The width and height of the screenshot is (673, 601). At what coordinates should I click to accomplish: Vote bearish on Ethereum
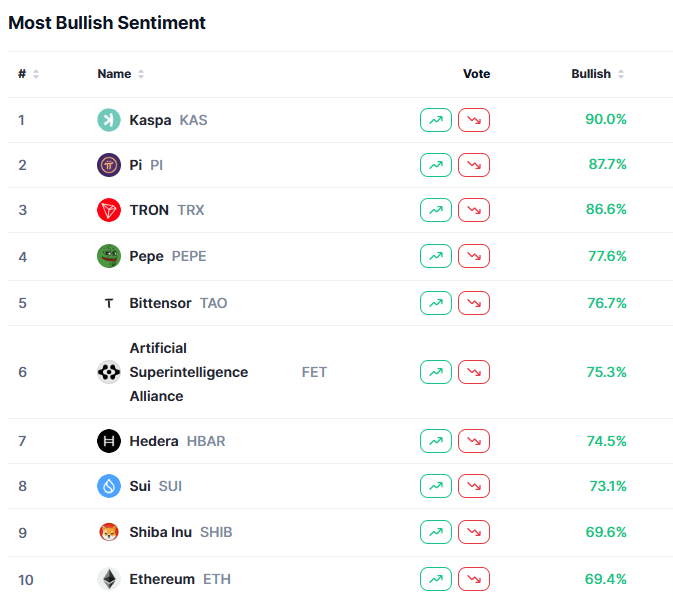click(474, 579)
